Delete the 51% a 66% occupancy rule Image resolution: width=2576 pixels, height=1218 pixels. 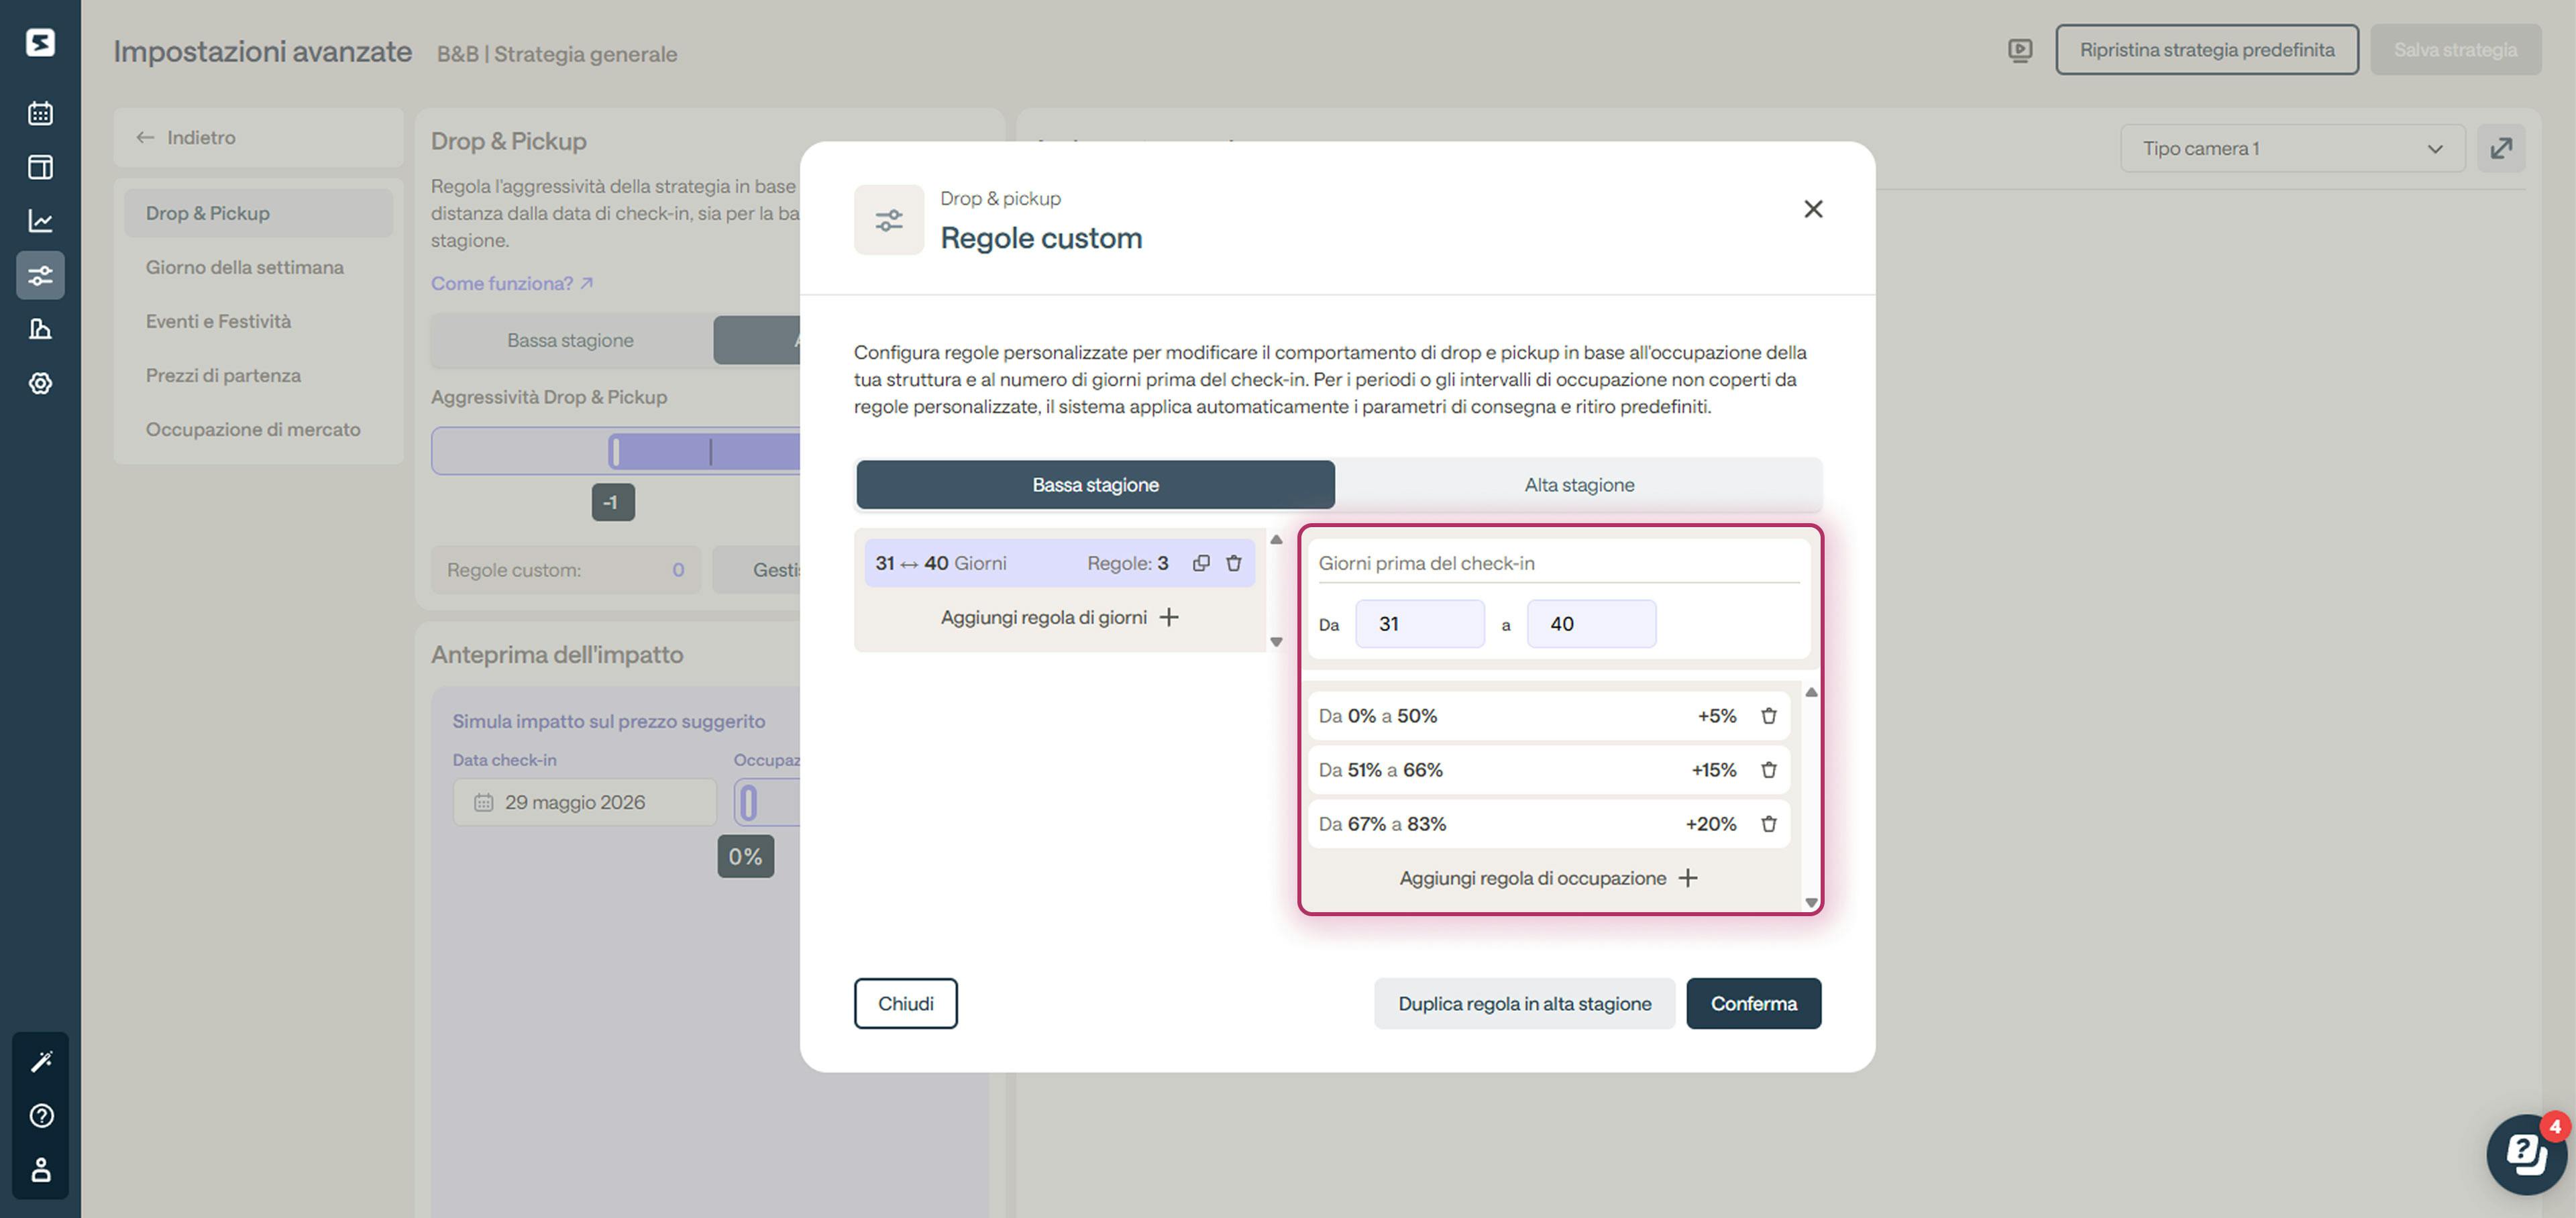click(x=1769, y=770)
